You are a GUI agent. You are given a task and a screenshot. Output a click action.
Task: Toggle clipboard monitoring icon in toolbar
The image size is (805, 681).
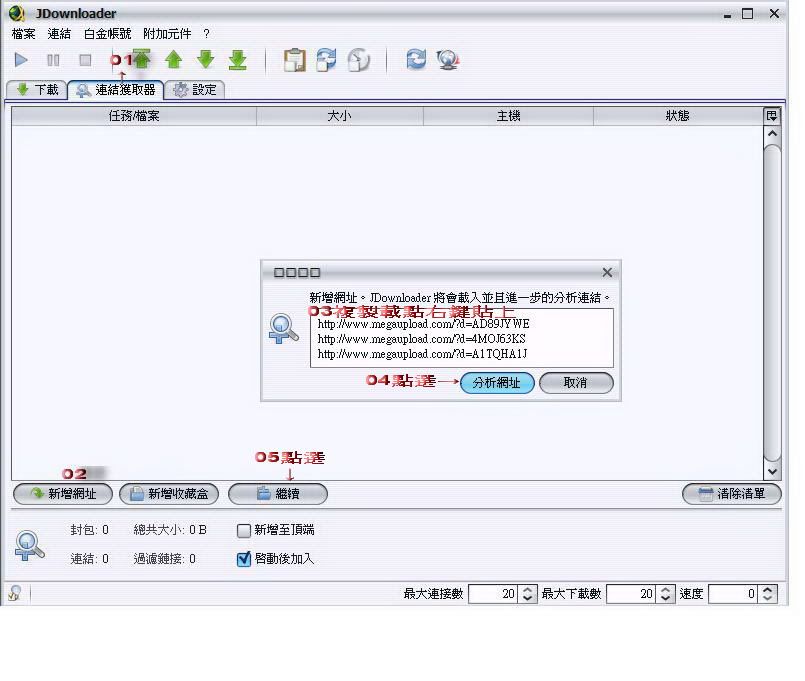(x=295, y=60)
